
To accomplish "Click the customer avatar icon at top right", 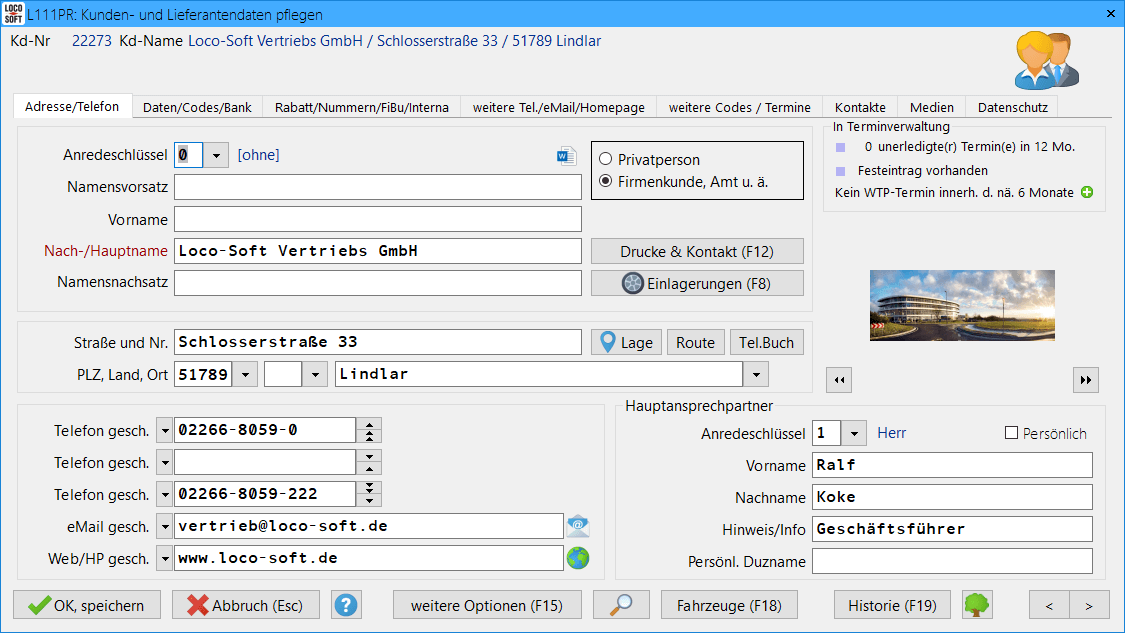I will coord(1045,60).
